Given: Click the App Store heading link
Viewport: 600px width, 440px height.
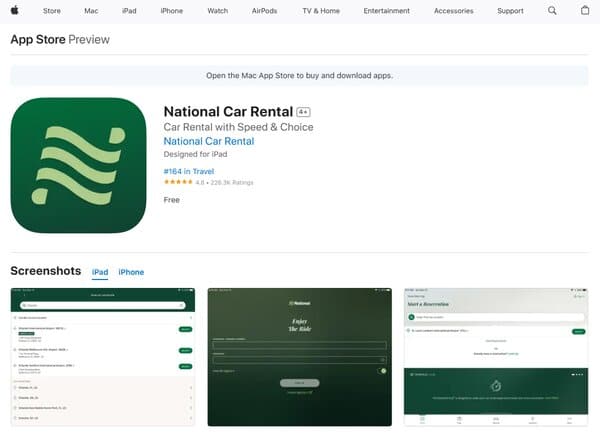Looking at the screenshot, I should coord(38,39).
